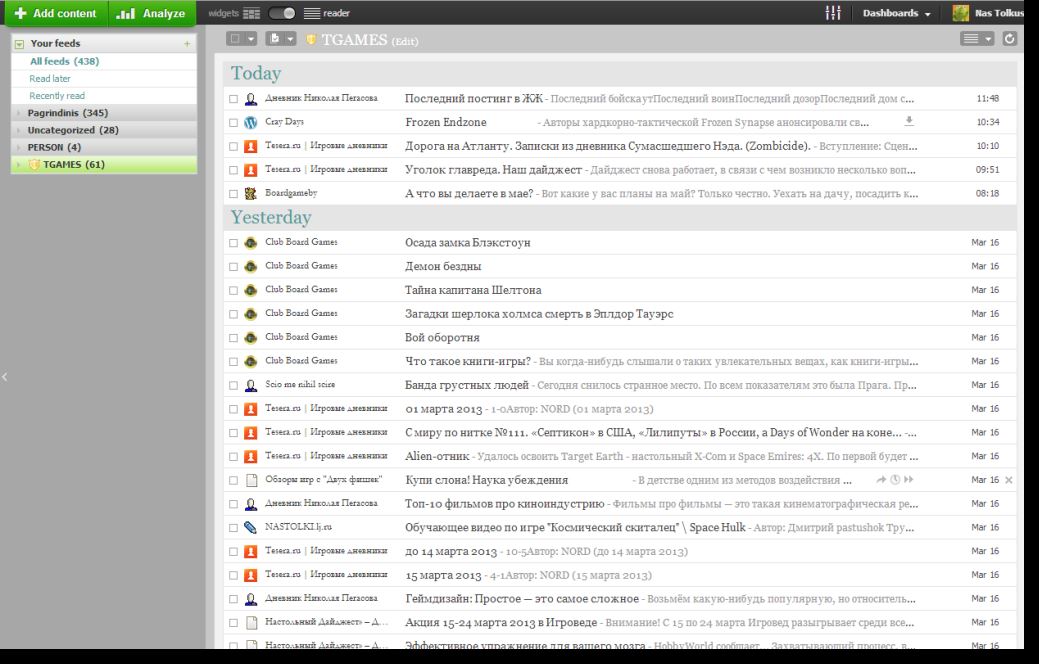Image resolution: width=1039 pixels, height=664 pixels.
Task: Expand the Pagrindinis folder arrow
Action: click(19, 113)
